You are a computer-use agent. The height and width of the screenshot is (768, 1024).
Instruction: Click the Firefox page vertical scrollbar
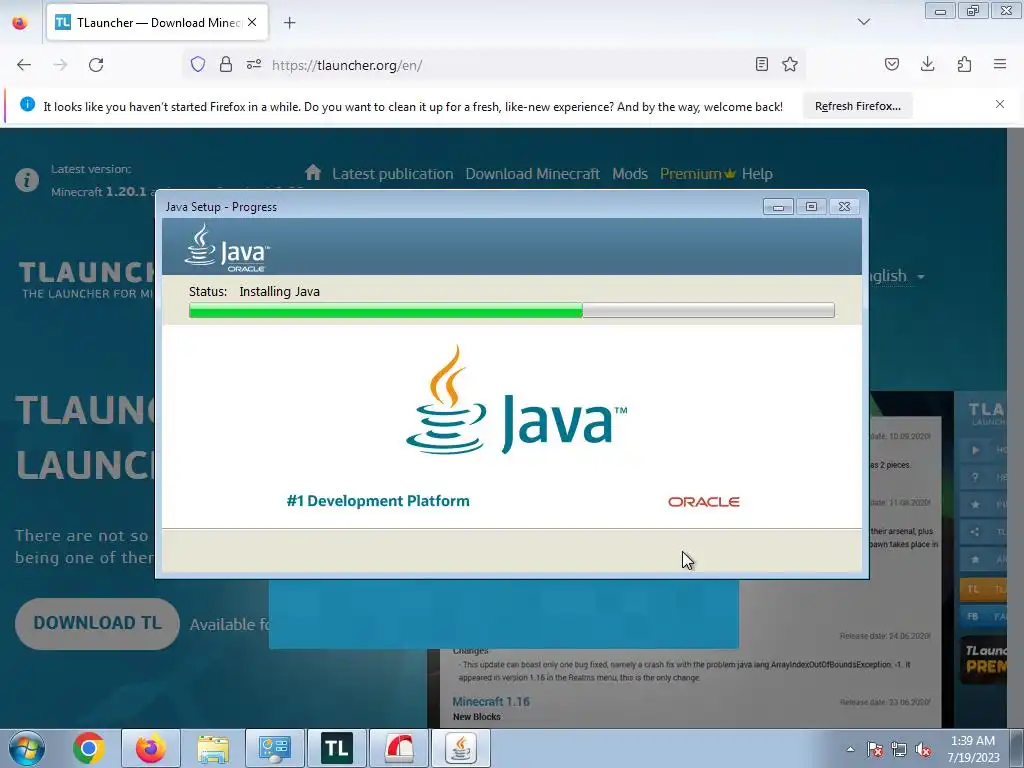[x=1016, y=428]
